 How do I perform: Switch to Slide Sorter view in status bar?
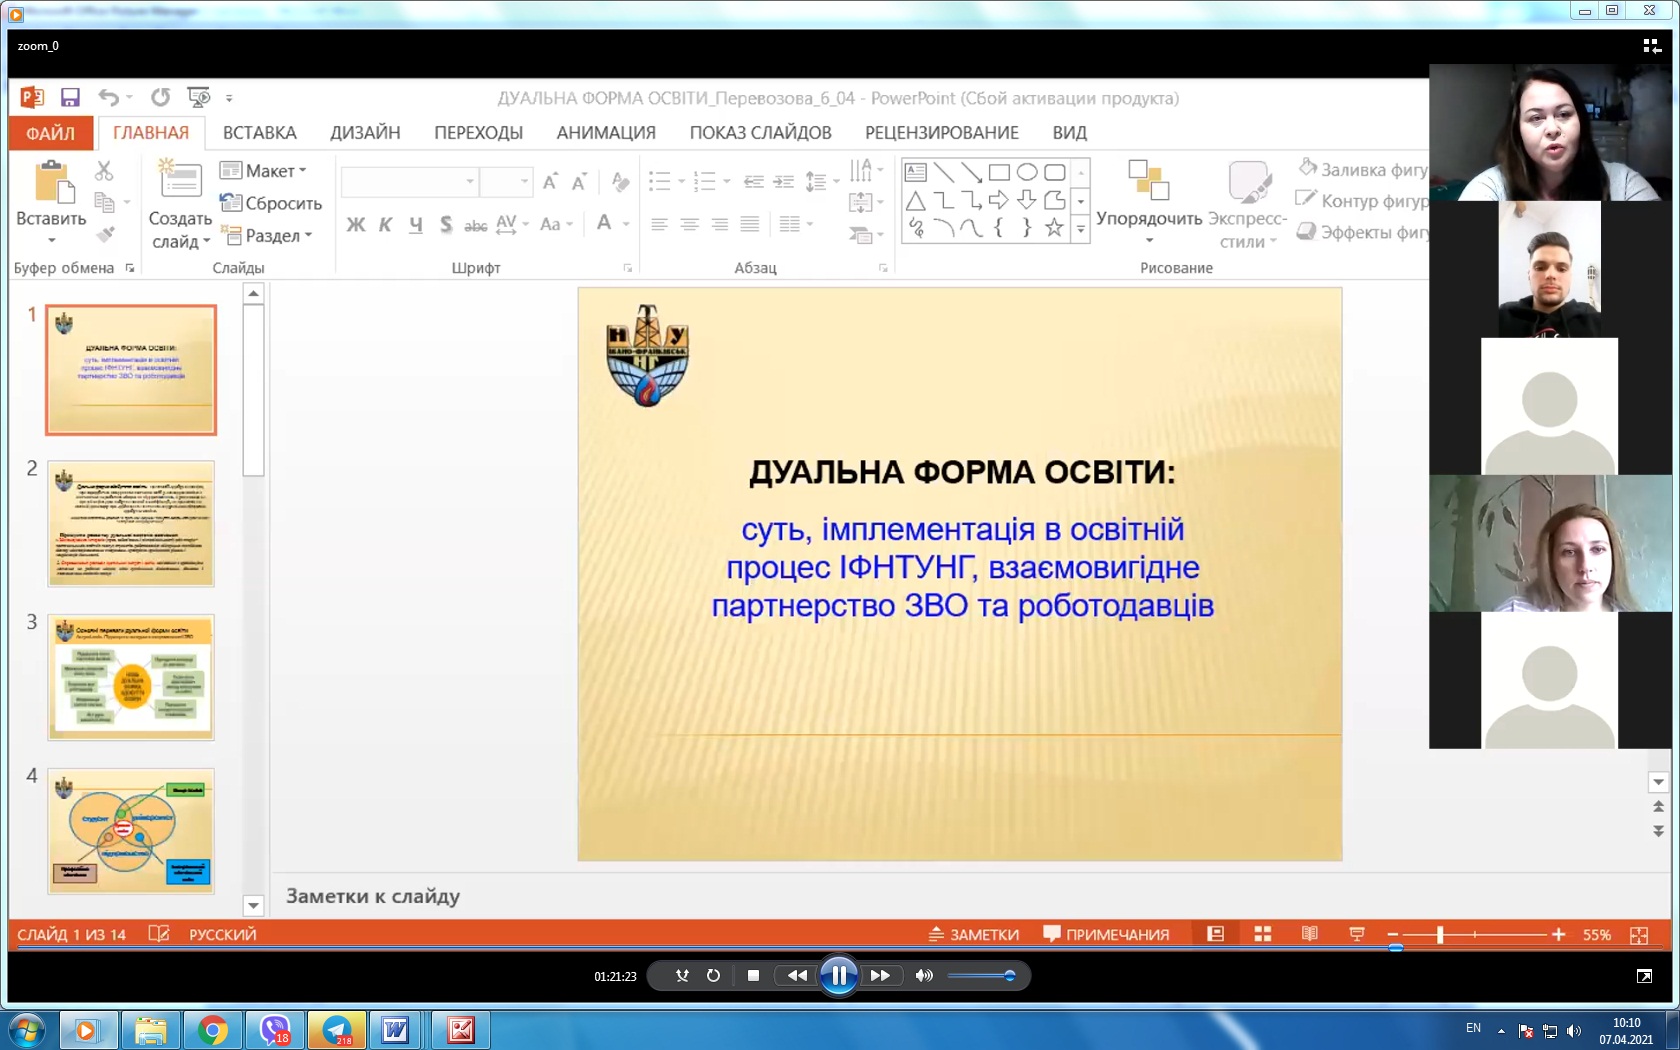1262,934
